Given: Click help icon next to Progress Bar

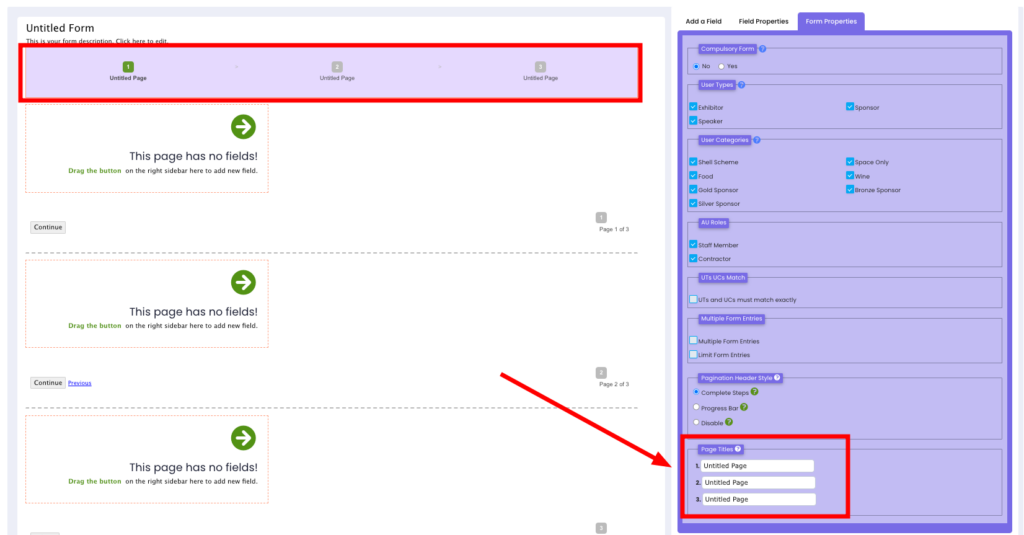Looking at the screenshot, I should pyautogui.click(x=744, y=407).
